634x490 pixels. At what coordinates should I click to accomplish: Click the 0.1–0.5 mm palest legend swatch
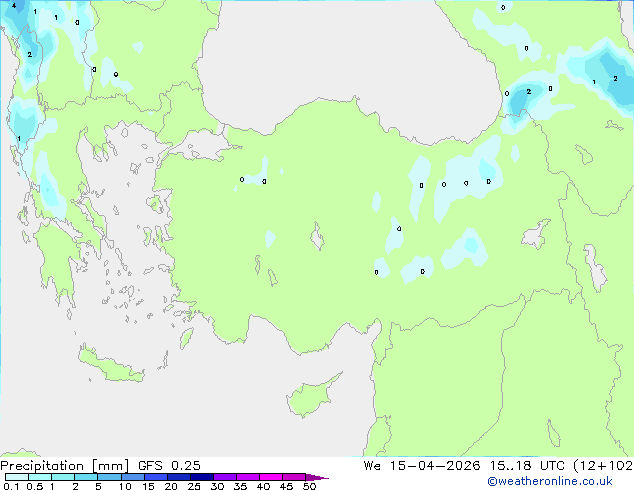[x=17, y=477]
